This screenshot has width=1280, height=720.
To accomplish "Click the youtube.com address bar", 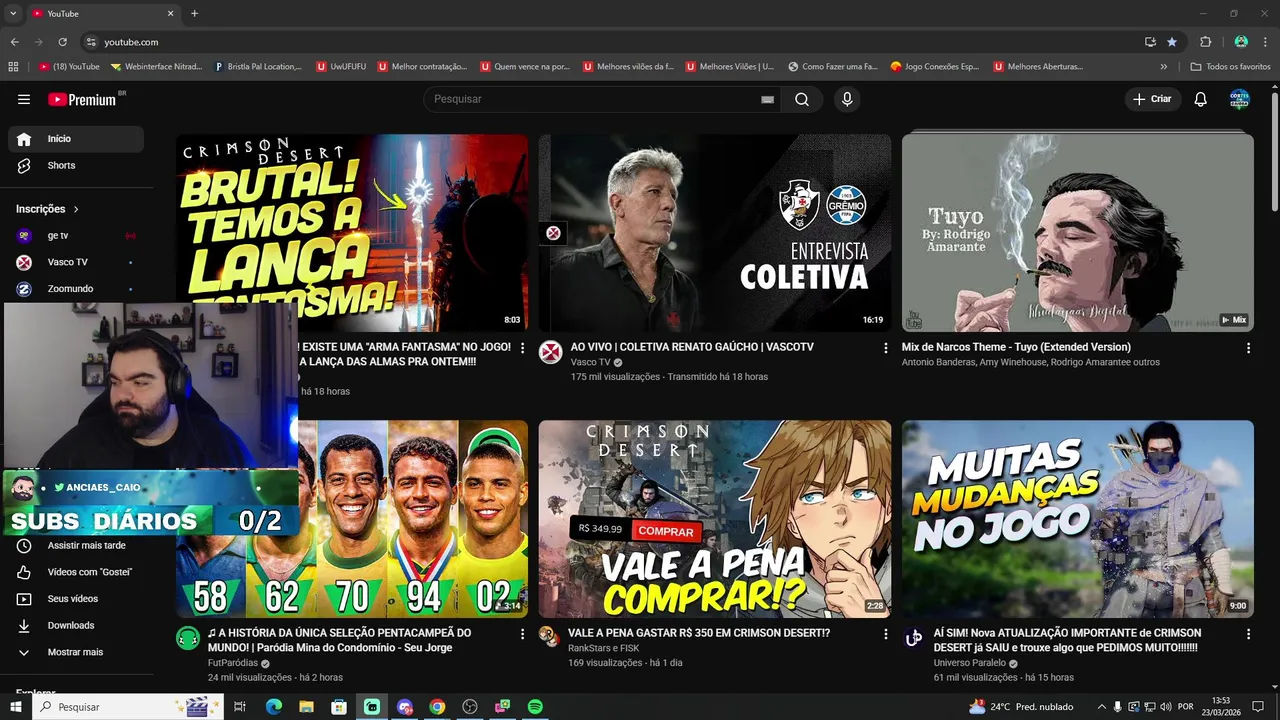I will tap(610, 42).
